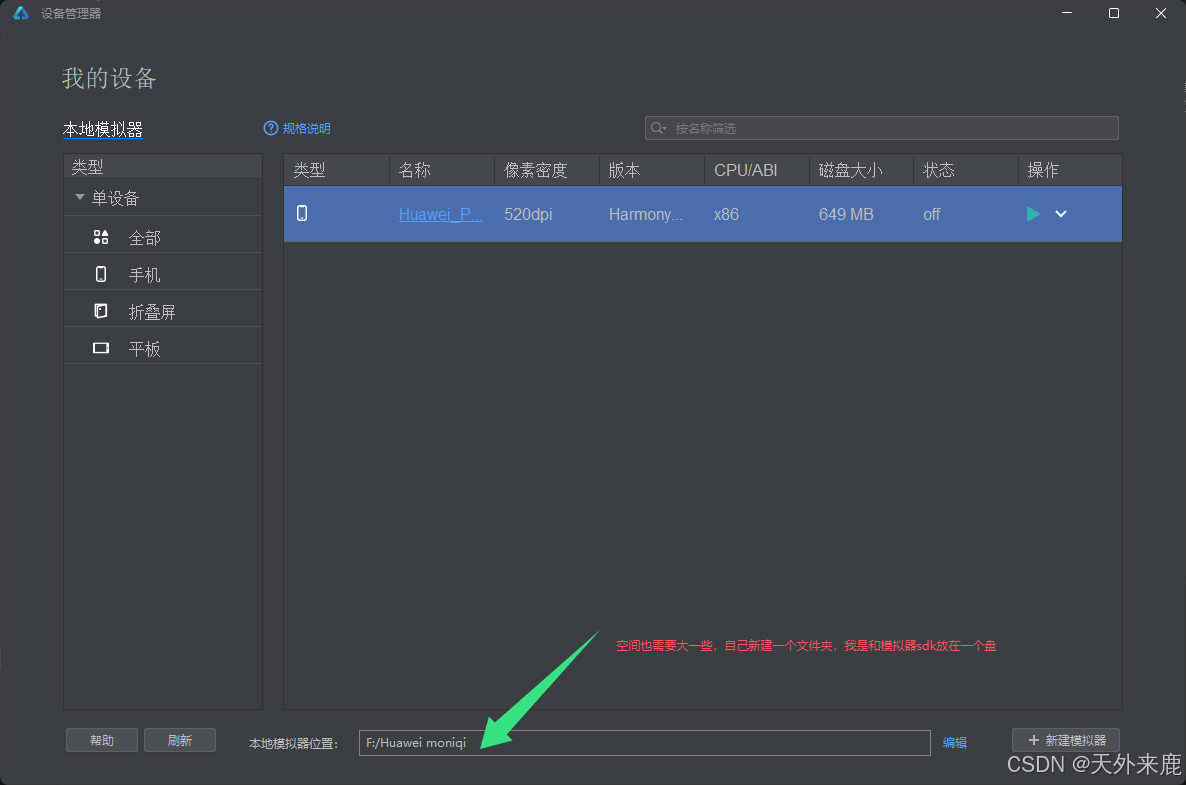
Task: Click the 手机 phone icon in the sidebar
Action: tap(101, 274)
